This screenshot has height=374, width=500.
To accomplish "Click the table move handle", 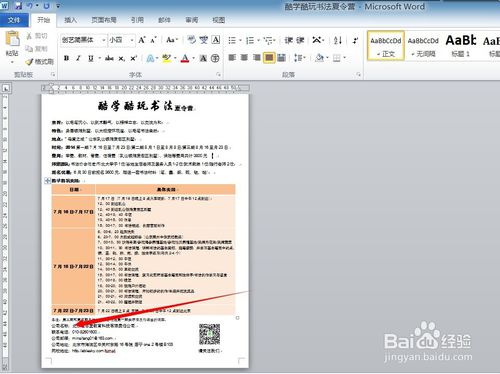I will click(47, 181).
